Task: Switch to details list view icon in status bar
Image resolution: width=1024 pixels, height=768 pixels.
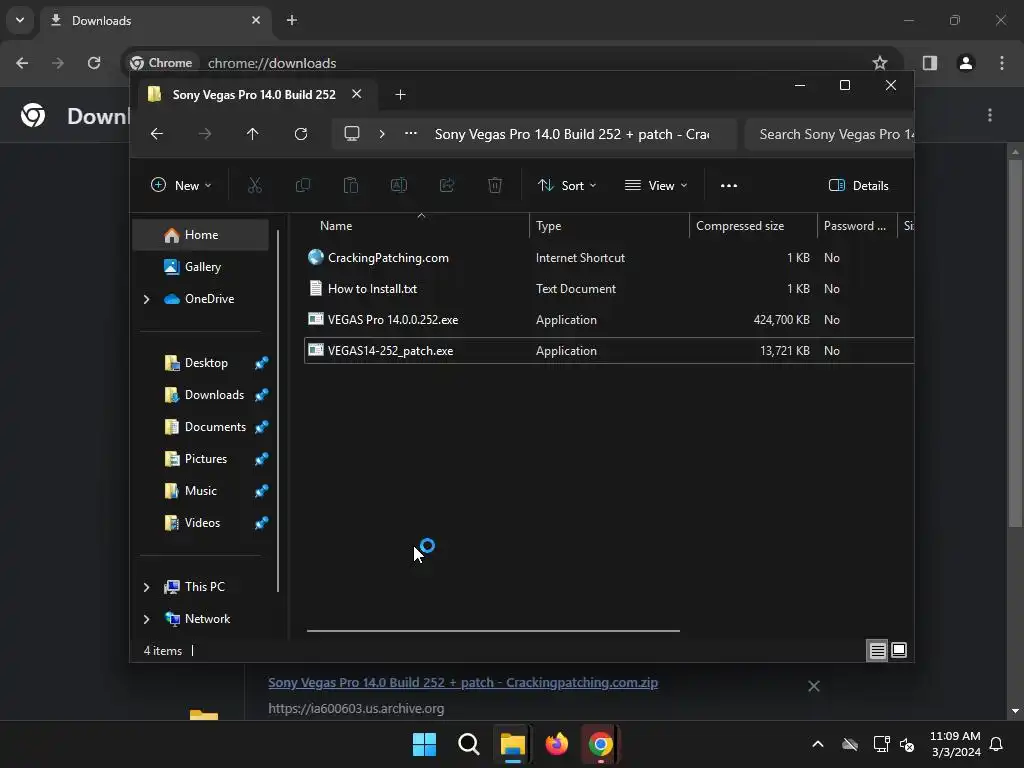Action: coord(877,650)
